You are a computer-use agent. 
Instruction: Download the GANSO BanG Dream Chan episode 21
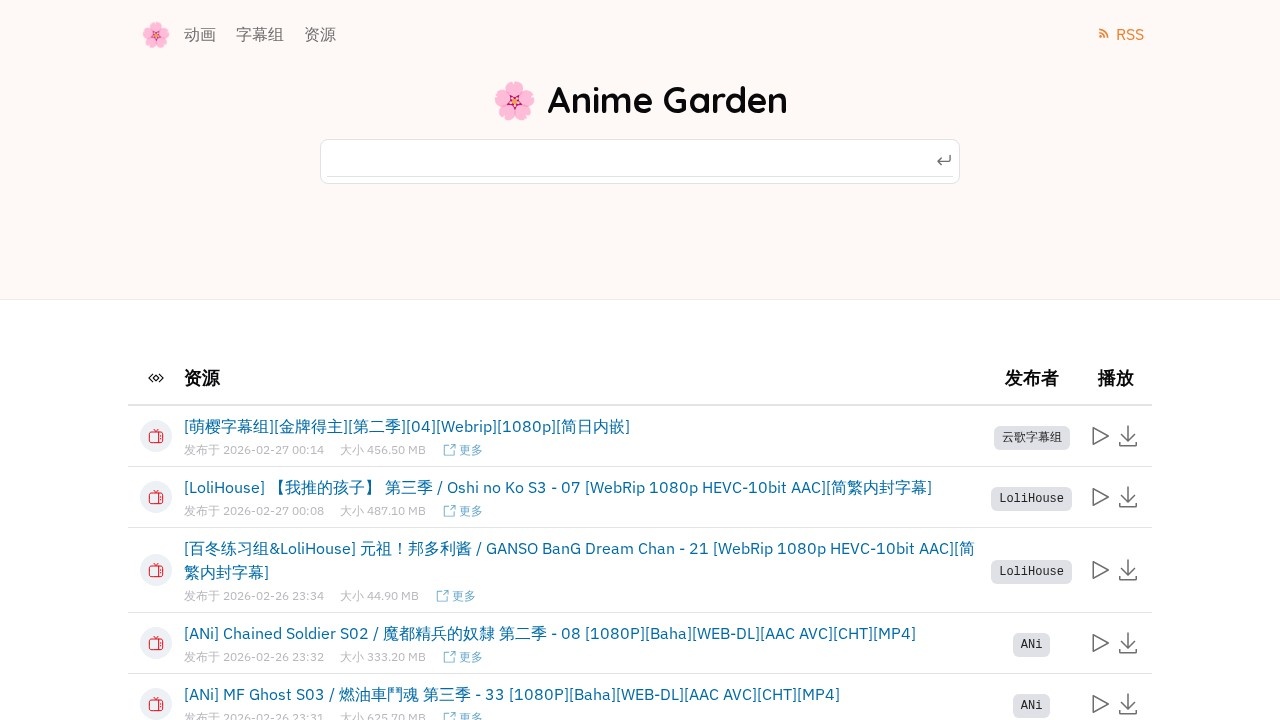coord(1128,570)
